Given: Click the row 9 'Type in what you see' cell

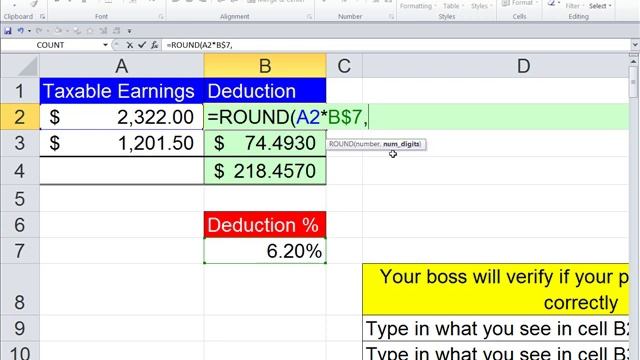Looking at the screenshot, I should pyautogui.click(x=496, y=328).
